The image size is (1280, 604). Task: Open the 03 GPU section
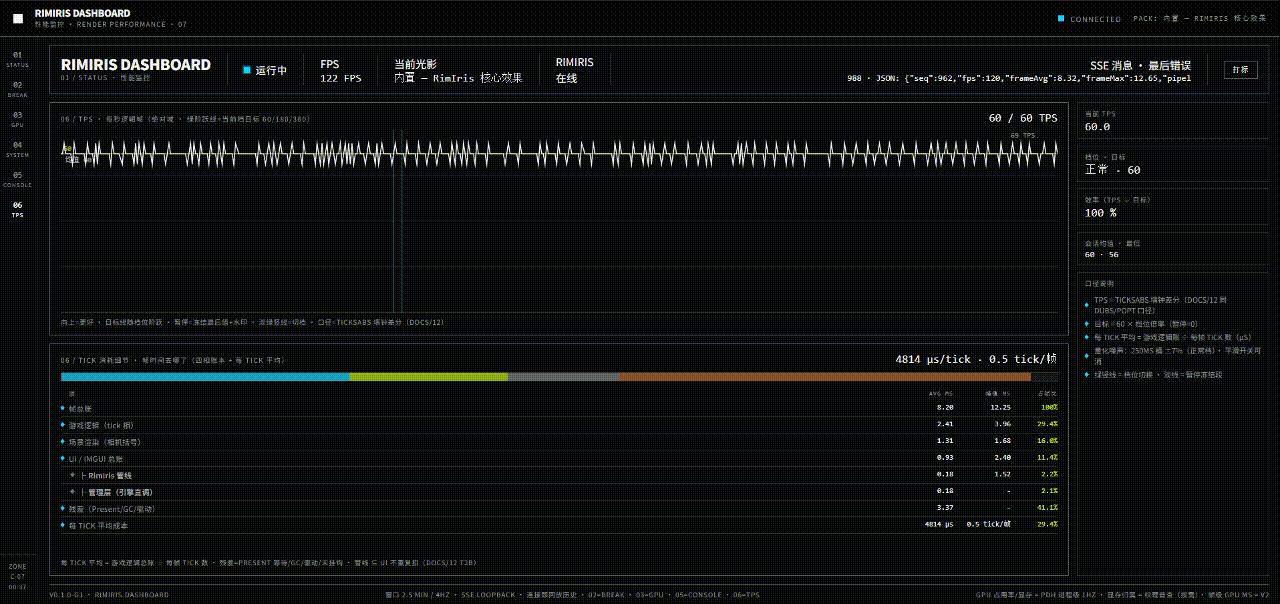17,119
